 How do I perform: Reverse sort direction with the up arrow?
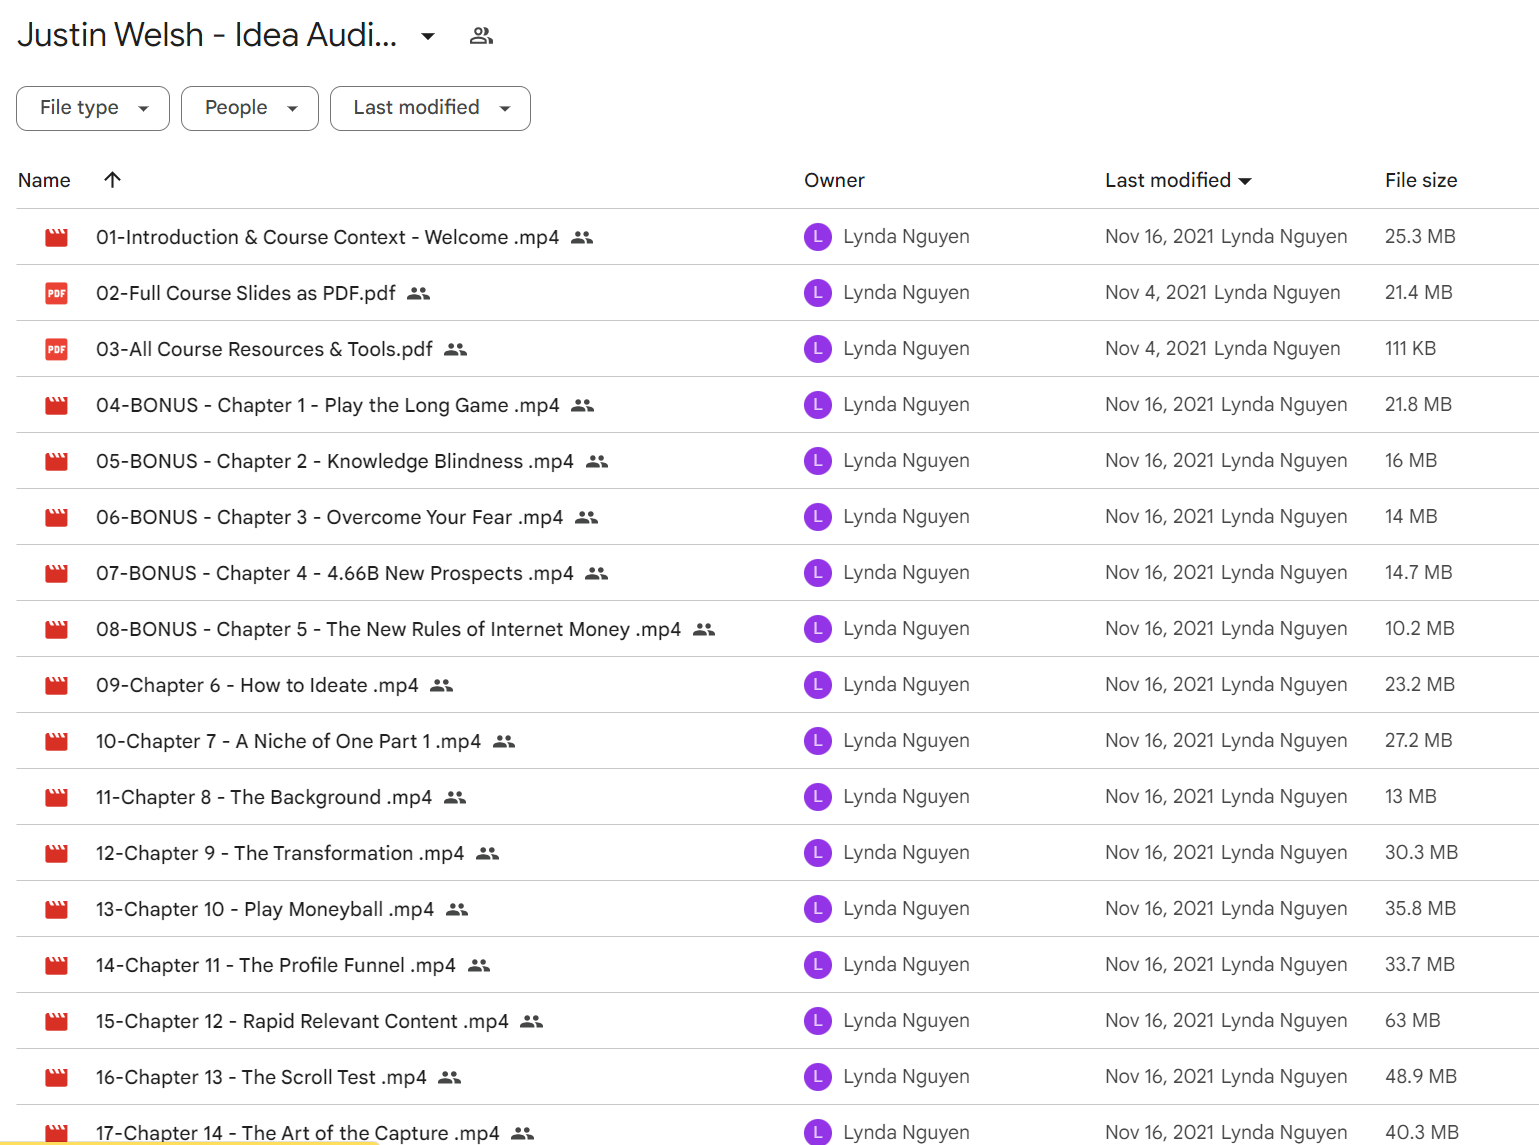pyautogui.click(x=112, y=180)
